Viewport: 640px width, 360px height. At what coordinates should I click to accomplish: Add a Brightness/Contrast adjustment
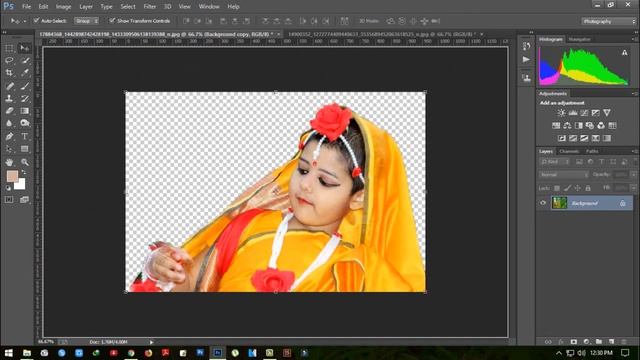point(562,113)
